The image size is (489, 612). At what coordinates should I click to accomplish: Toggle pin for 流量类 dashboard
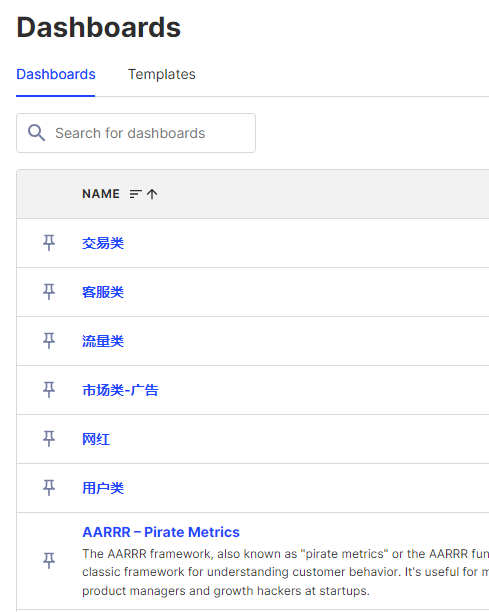click(x=49, y=341)
